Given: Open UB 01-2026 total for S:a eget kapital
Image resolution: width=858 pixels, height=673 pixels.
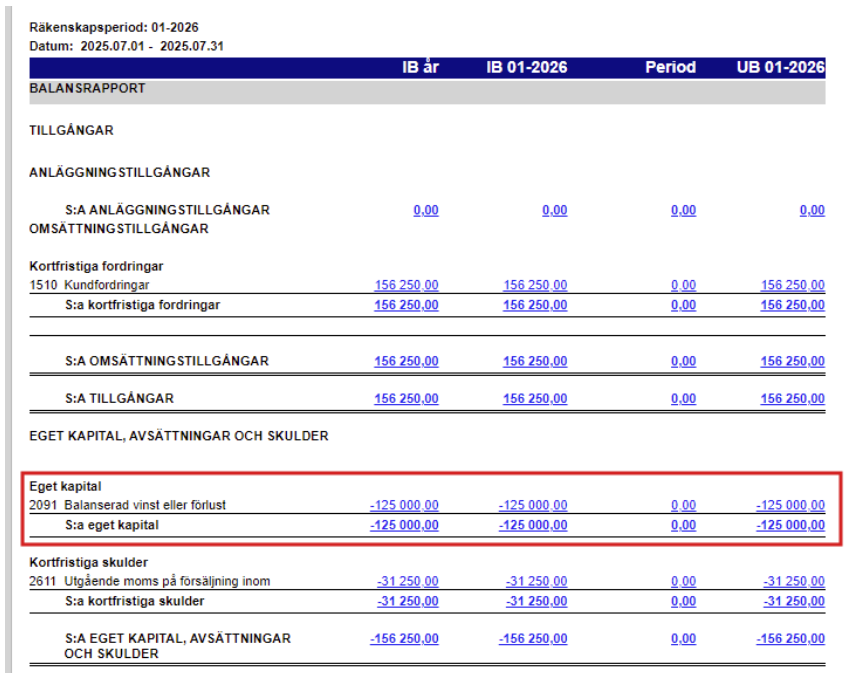Looking at the screenshot, I should point(790,525).
